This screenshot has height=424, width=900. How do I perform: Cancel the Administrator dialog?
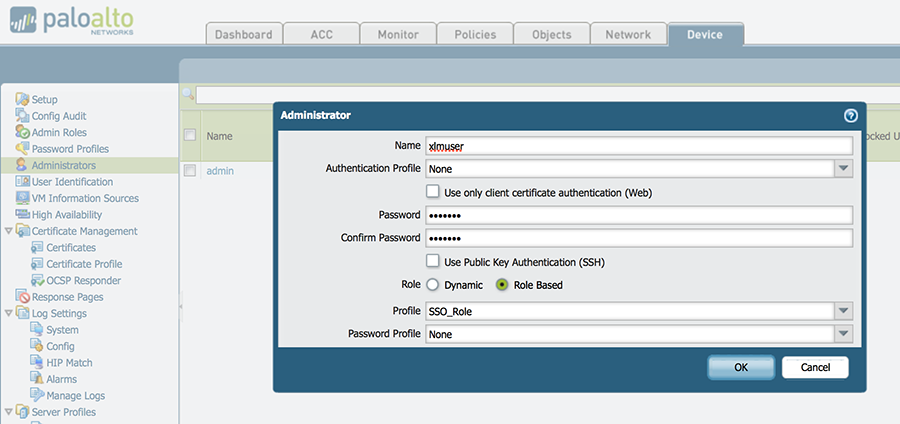[814, 367]
